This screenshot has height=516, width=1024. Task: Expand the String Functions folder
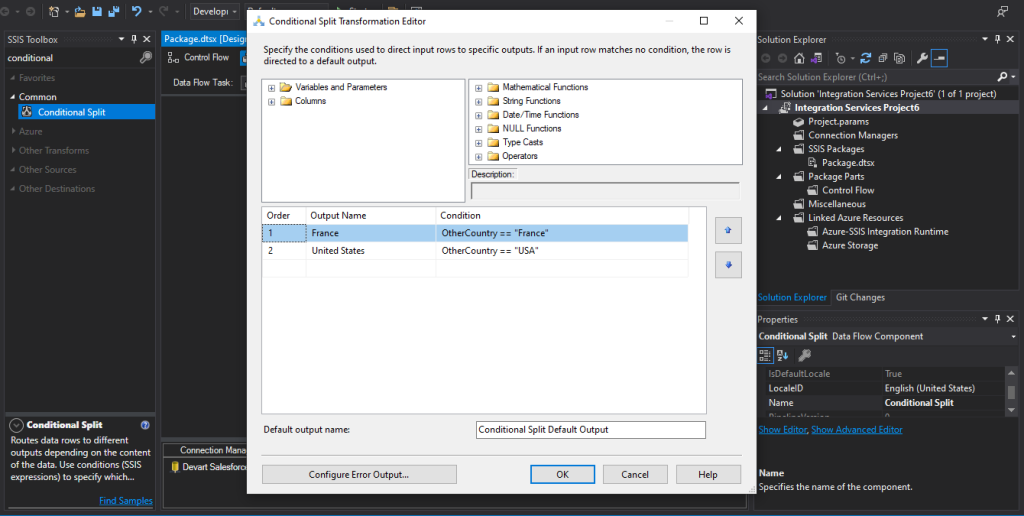(479, 101)
